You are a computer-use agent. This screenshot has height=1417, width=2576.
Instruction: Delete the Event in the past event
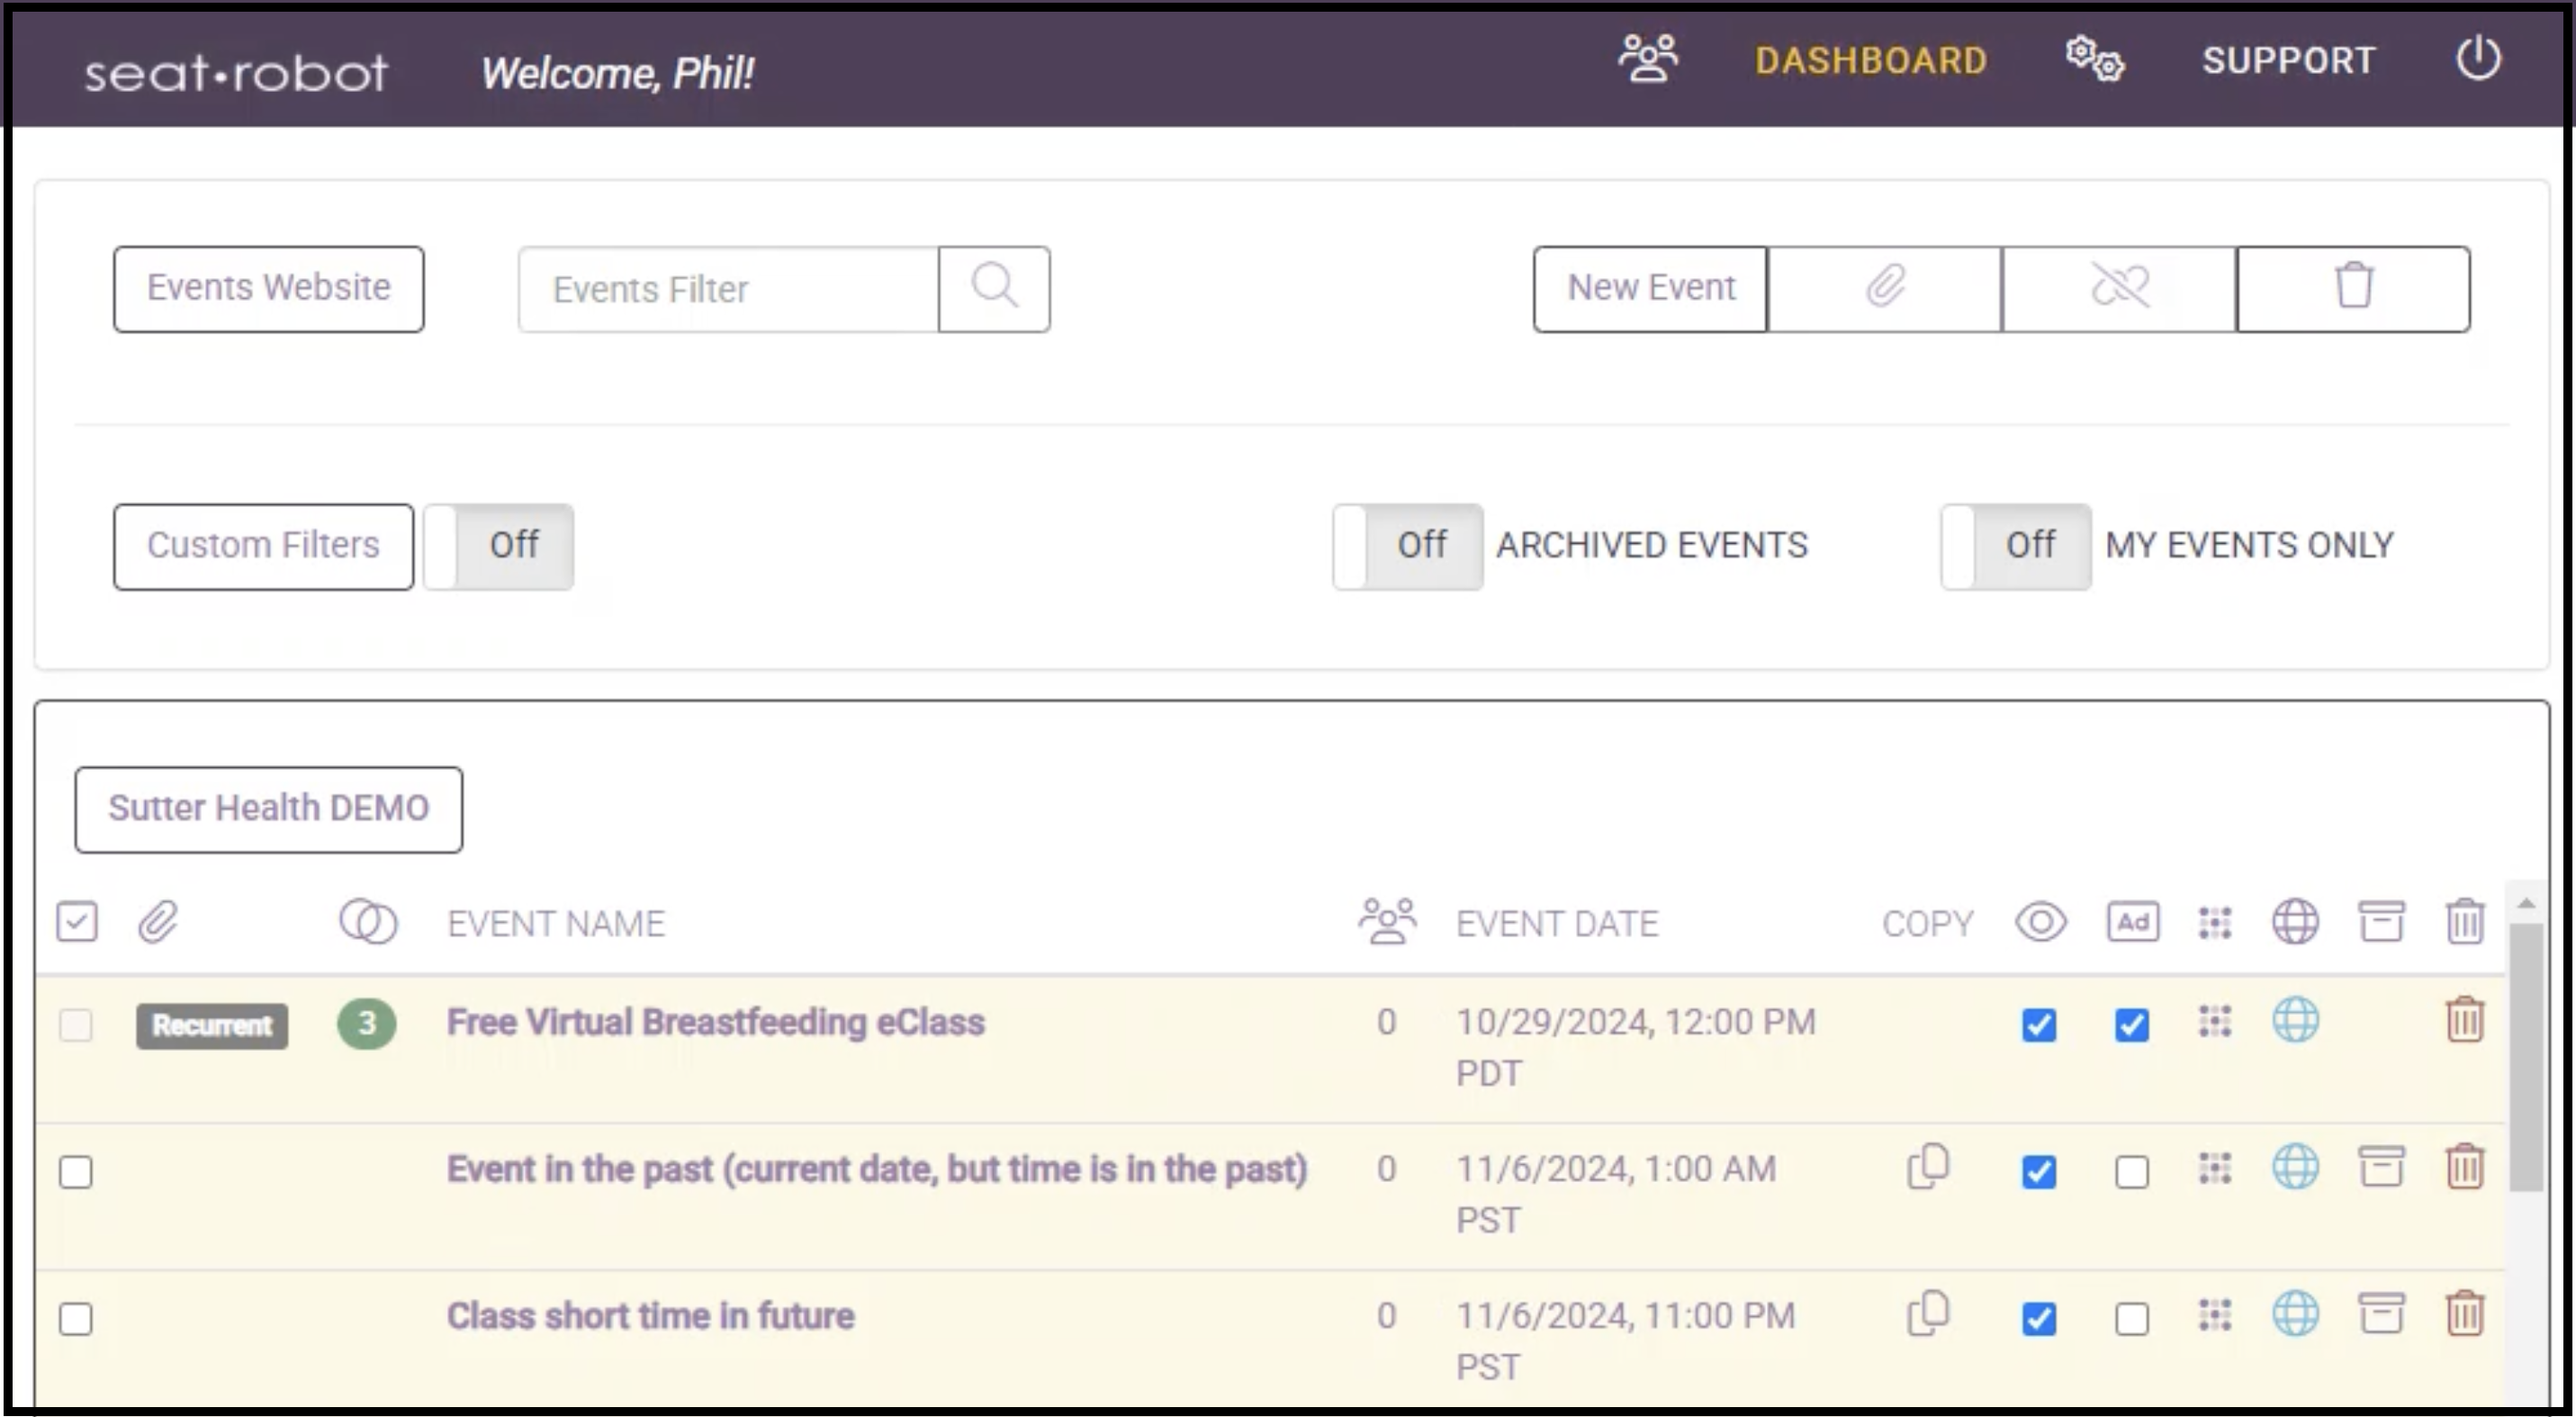click(2465, 1166)
